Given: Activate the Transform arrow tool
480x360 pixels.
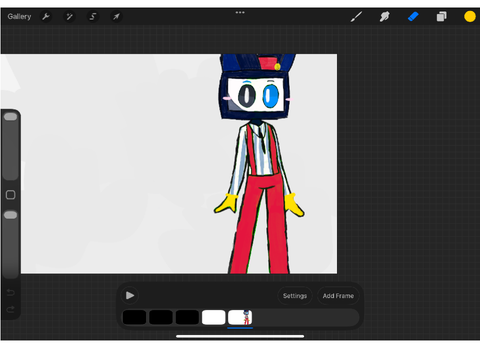Looking at the screenshot, I should click(116, 16).
